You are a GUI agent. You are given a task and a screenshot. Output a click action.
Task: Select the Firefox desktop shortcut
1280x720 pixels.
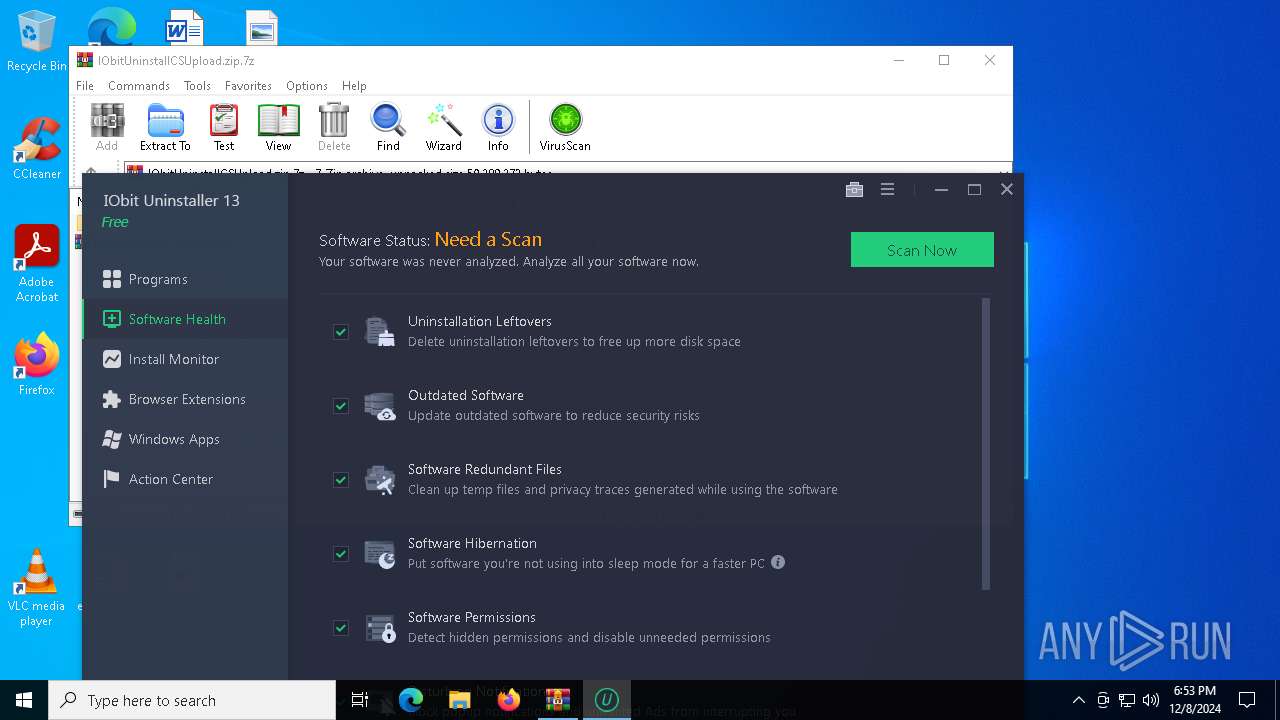pyautogui.click(x=36, y=364)
